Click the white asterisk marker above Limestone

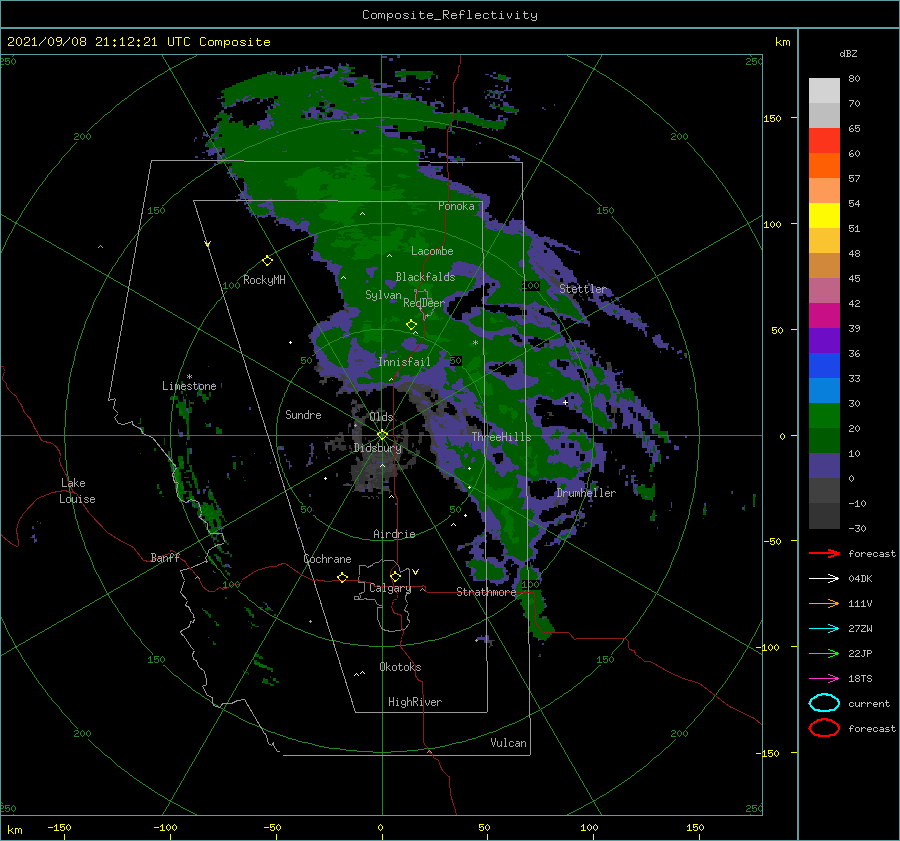click(189, 377)
